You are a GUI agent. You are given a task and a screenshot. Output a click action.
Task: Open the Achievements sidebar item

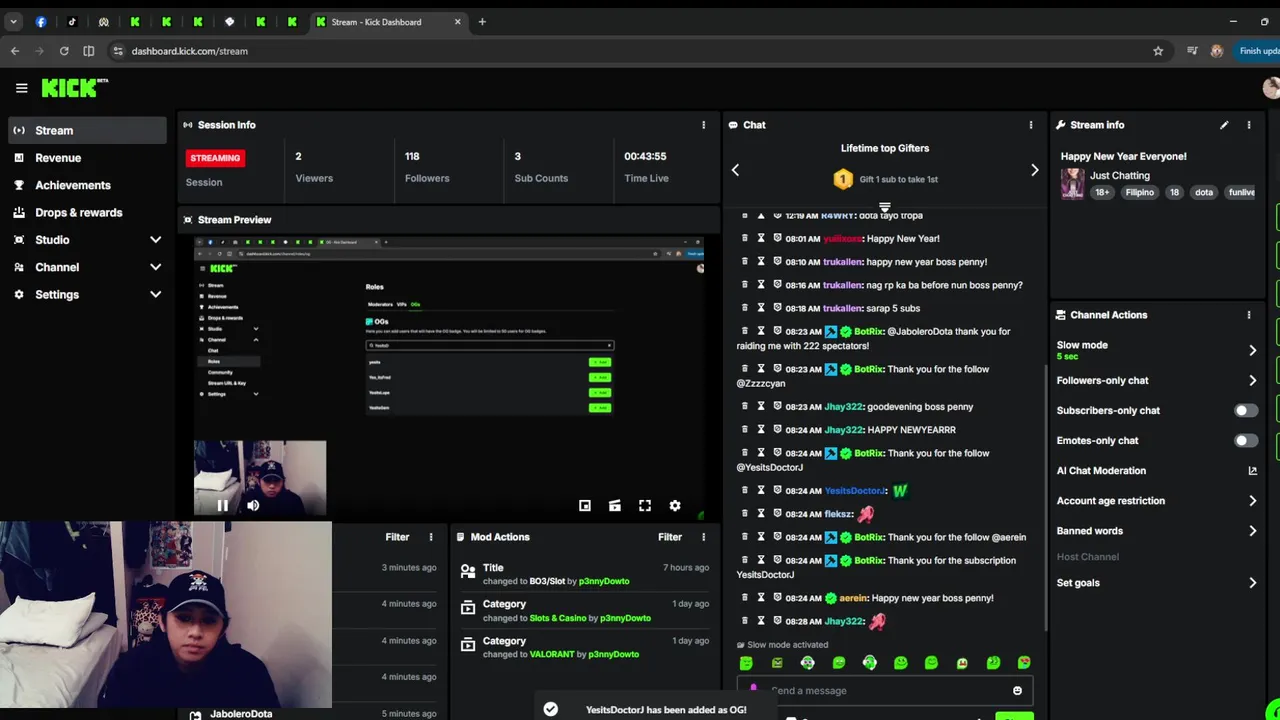pyautogui.click(x=88, y=185)
